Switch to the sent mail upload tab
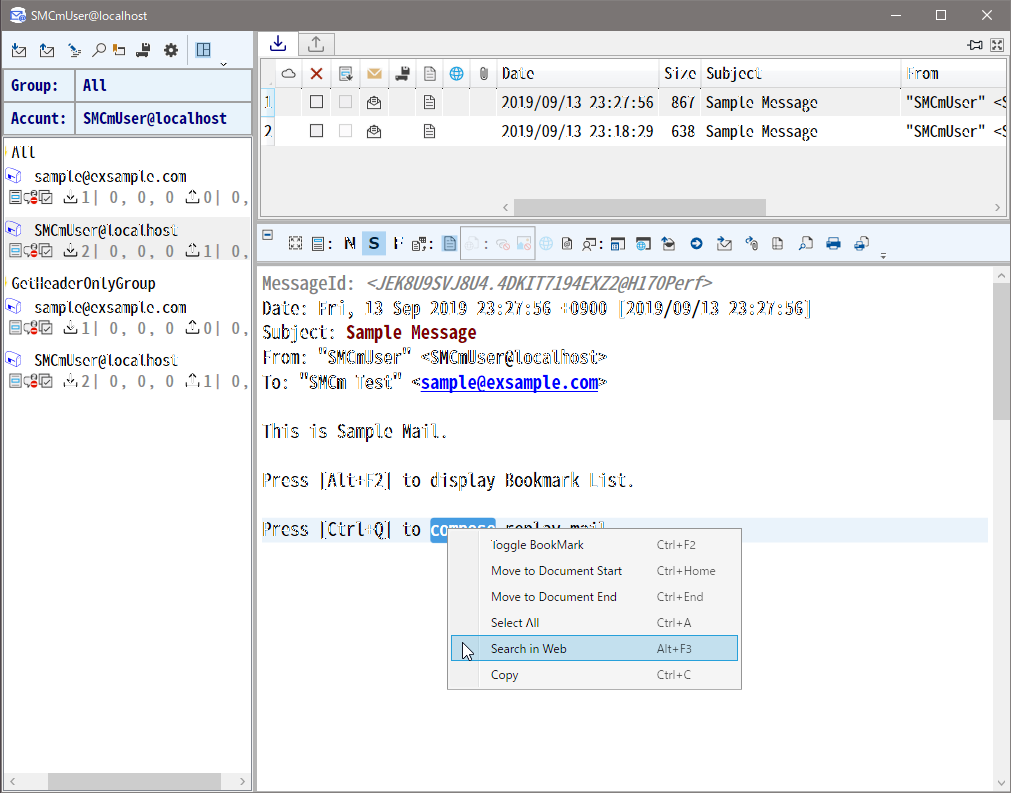This screenshot has width=1011, height=793. (x=316, y=44)
